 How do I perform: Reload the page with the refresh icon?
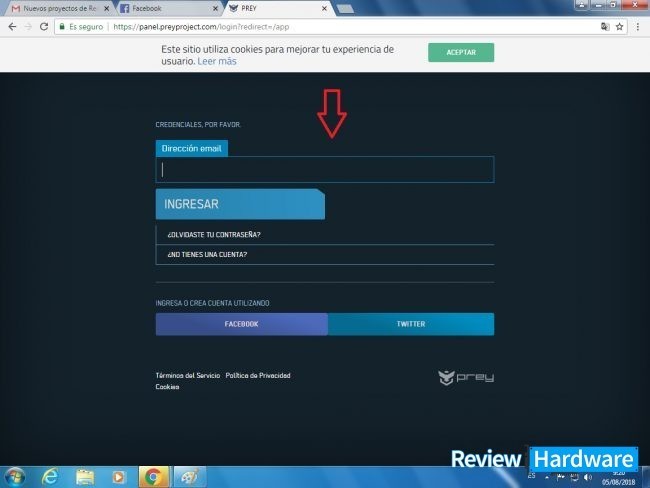[44, 27]
